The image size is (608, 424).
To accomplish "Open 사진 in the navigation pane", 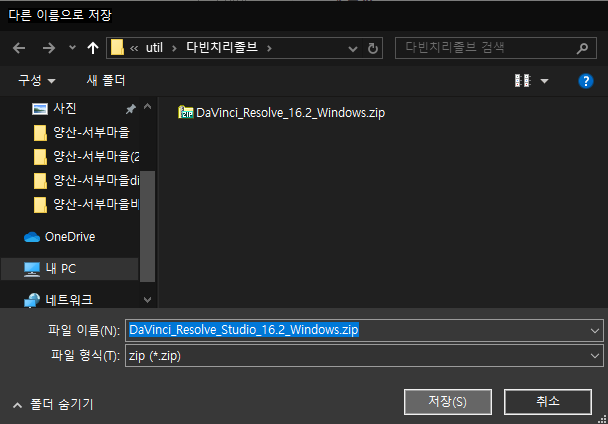I will click(64, 108).
